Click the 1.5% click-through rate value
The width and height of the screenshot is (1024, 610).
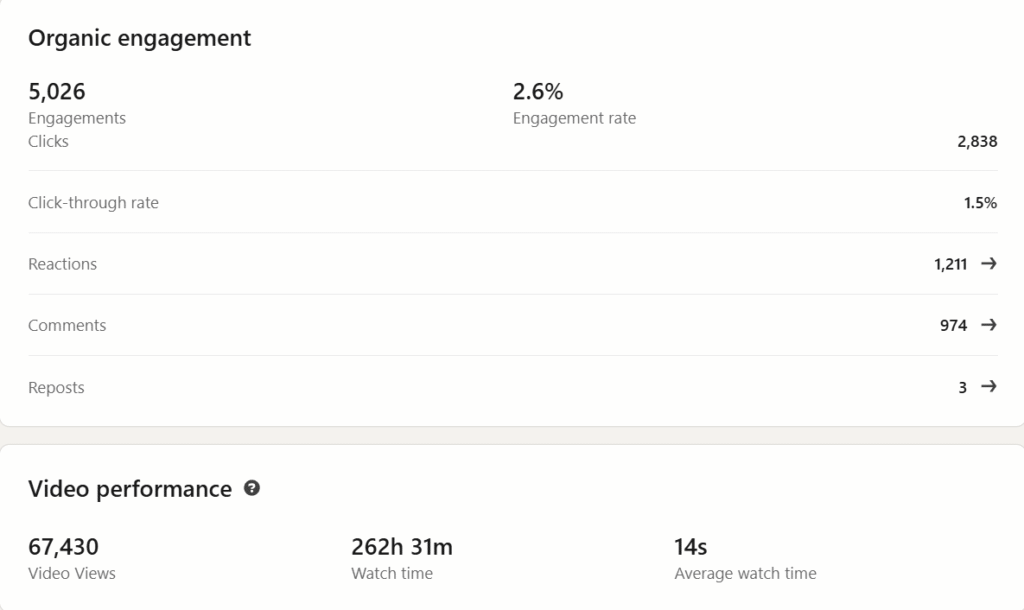tap(980, 202)
